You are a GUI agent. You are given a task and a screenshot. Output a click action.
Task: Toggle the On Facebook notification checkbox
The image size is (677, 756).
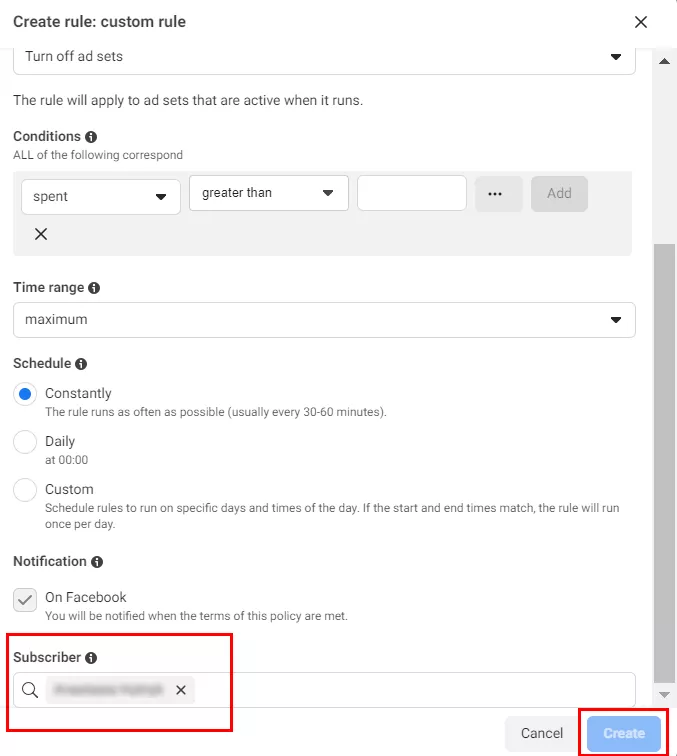[x=25, y=600]
